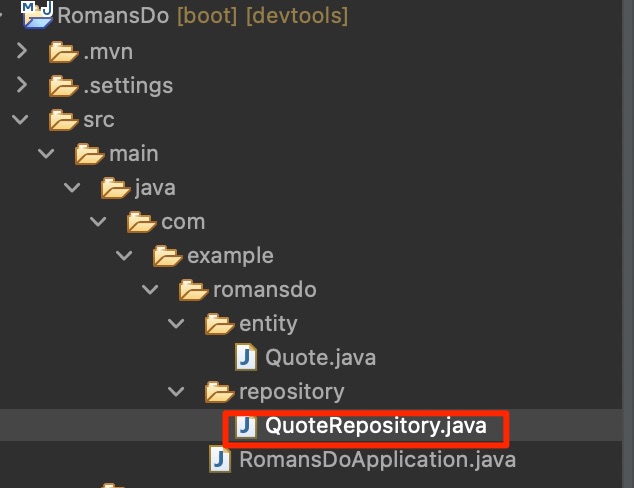The width and height of the screenshot is (634, 488).
Task: Collapse the main folder tree node
Action: pyautogui.click(x=46, y=154)
